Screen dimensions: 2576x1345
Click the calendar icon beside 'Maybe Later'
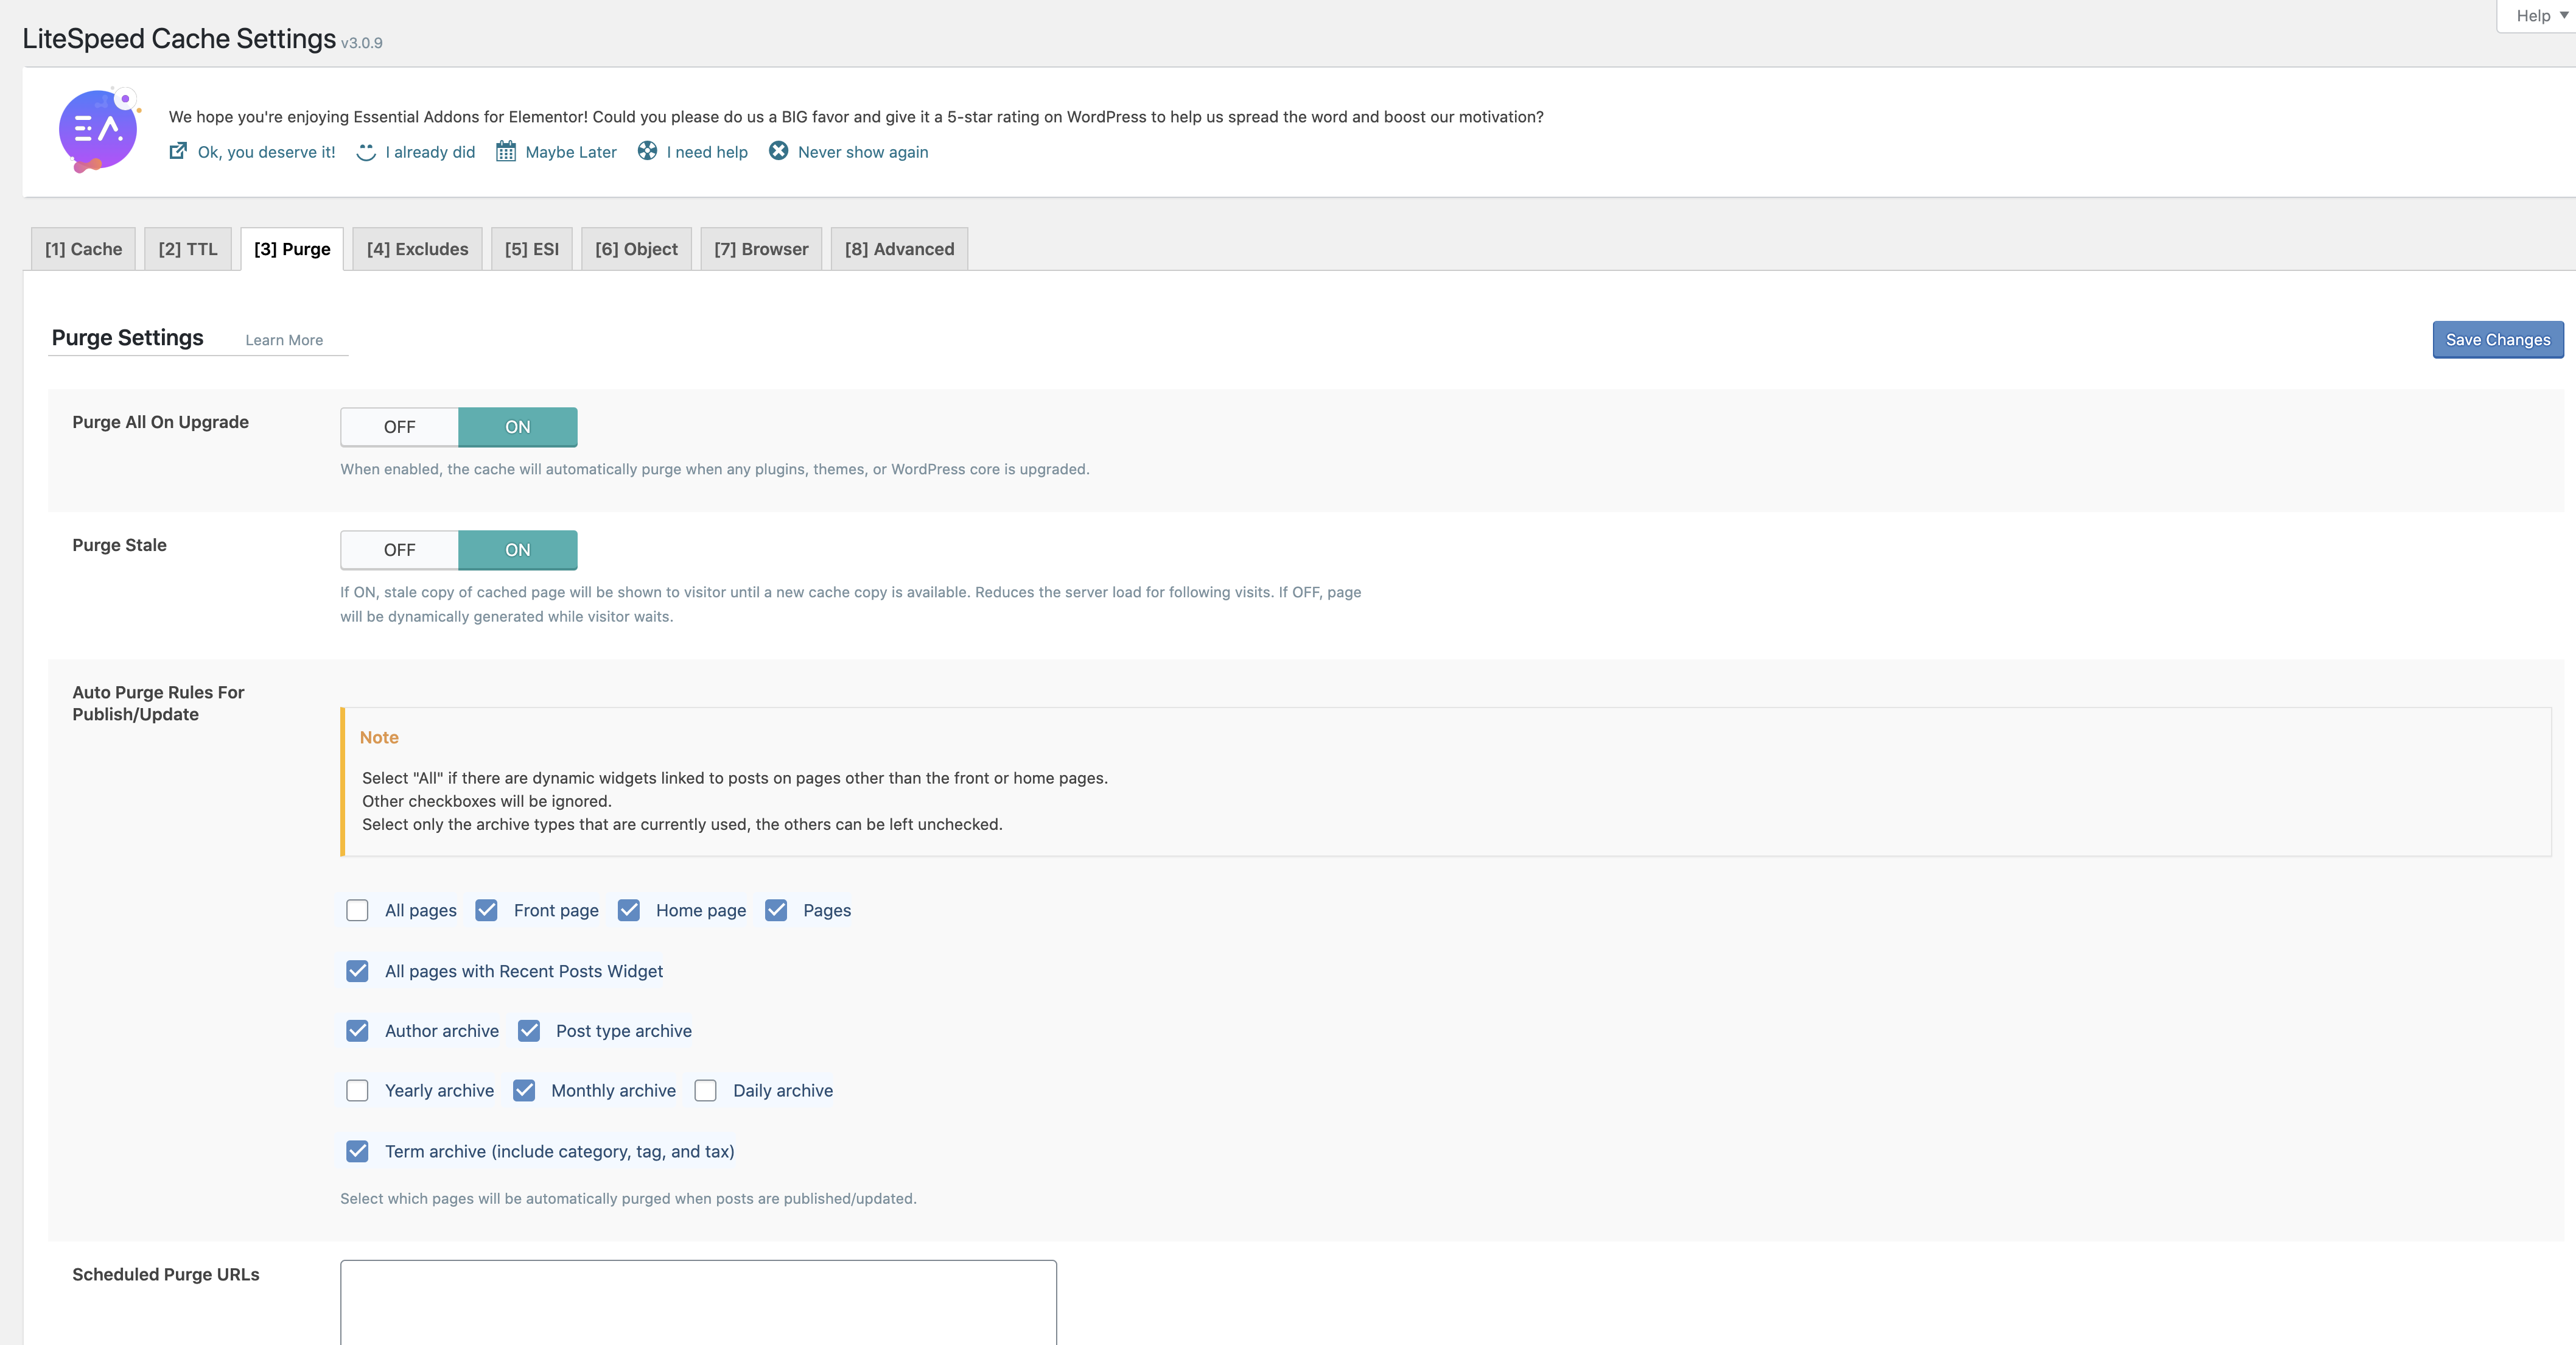[x=506, y=151]
